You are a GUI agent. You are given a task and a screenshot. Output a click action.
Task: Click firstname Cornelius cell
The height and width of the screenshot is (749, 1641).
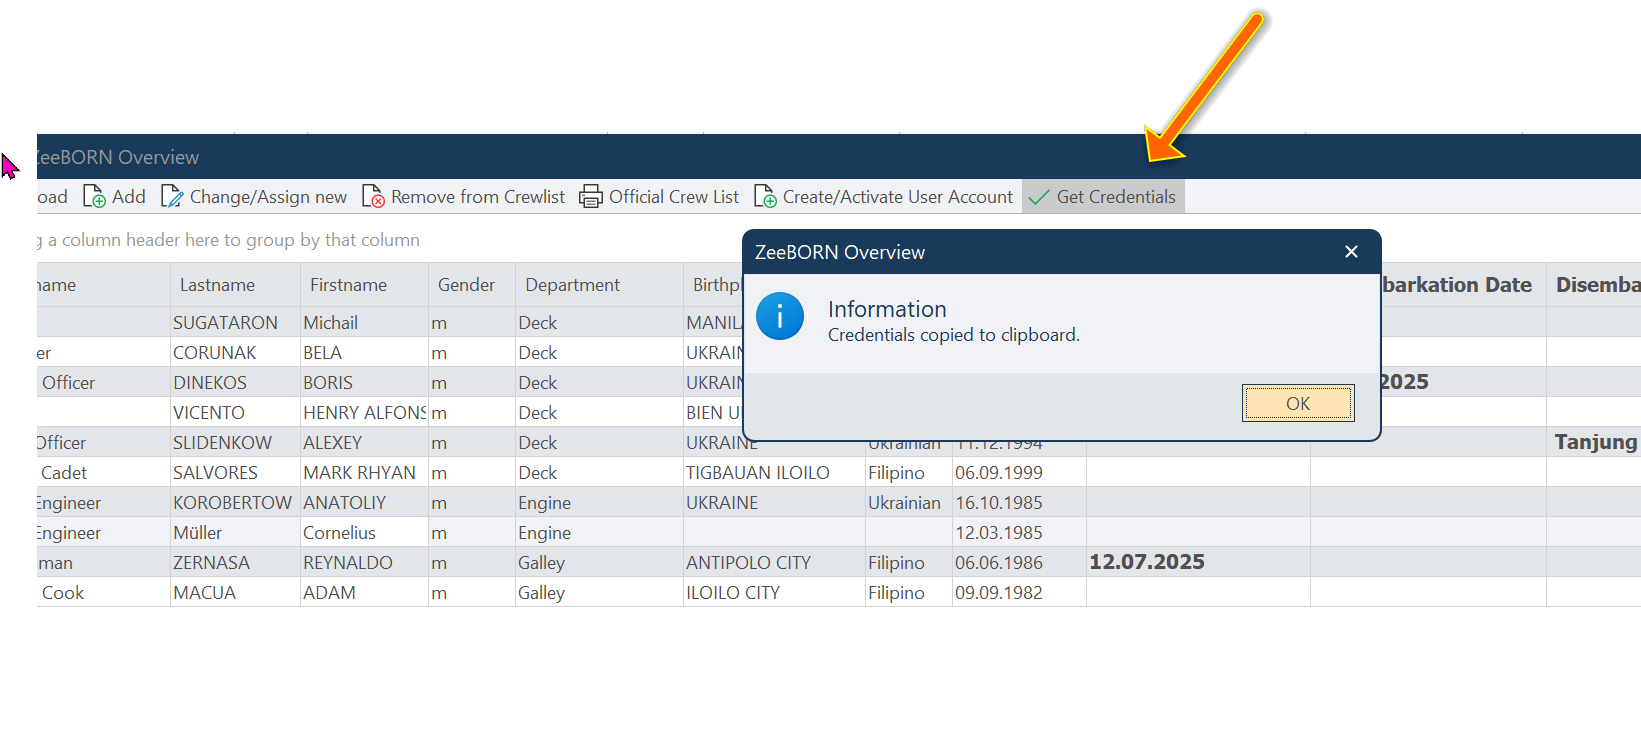[x=364, y=533]
